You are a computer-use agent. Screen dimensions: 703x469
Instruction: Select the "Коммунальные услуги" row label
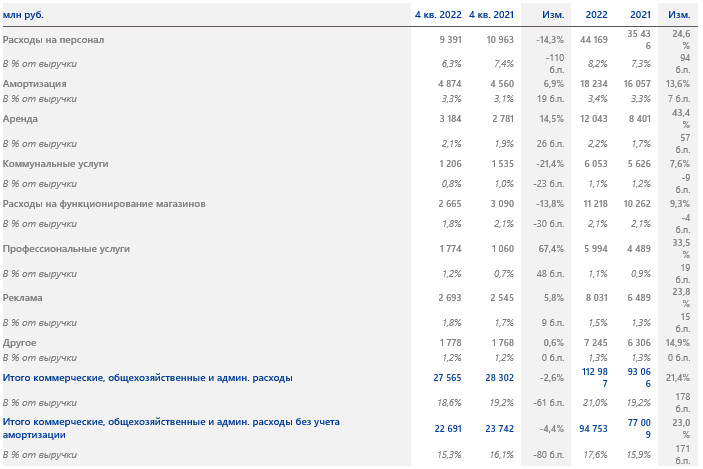(56, 163)
